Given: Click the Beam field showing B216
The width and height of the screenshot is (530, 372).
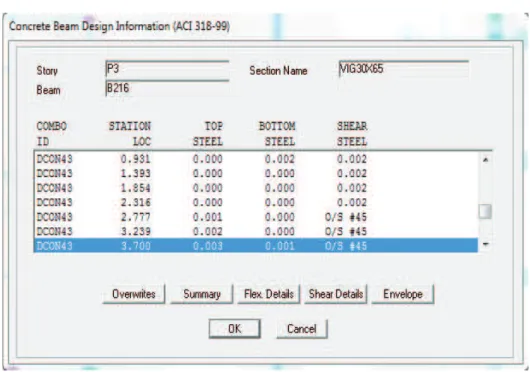Looking at the screenshot, I should tap(167, 89).
